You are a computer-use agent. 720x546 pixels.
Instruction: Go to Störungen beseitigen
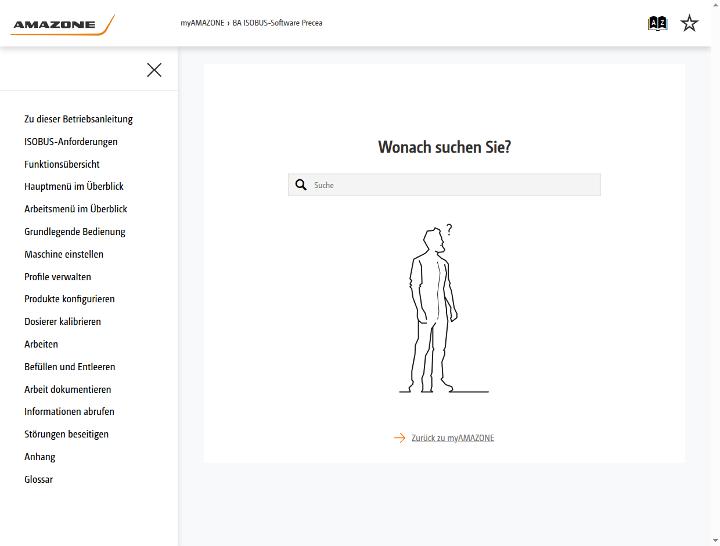click(x=67, y=434)
